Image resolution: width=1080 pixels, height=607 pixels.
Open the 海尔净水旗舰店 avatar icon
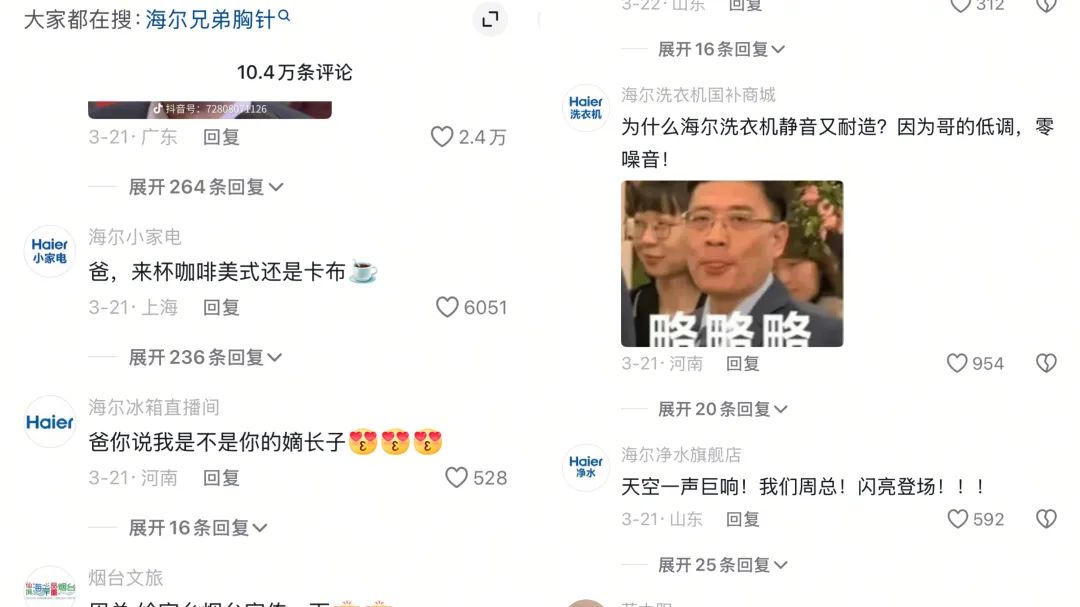click(x=585, y=467)
